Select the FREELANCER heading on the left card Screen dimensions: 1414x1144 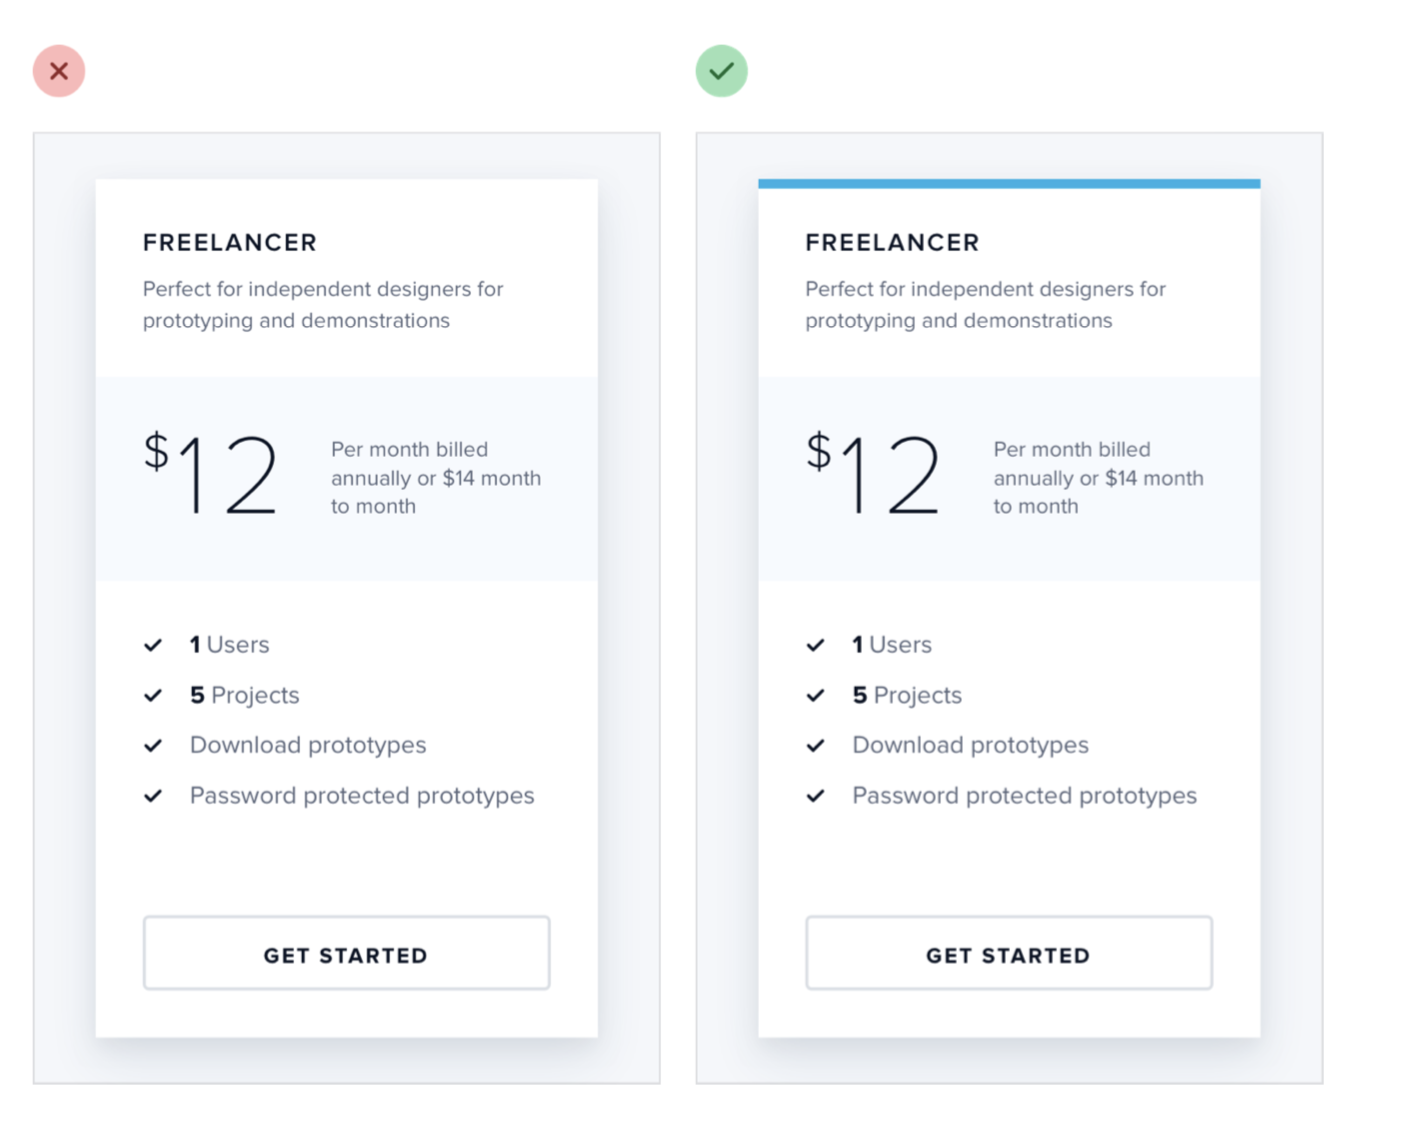(229, 242)
